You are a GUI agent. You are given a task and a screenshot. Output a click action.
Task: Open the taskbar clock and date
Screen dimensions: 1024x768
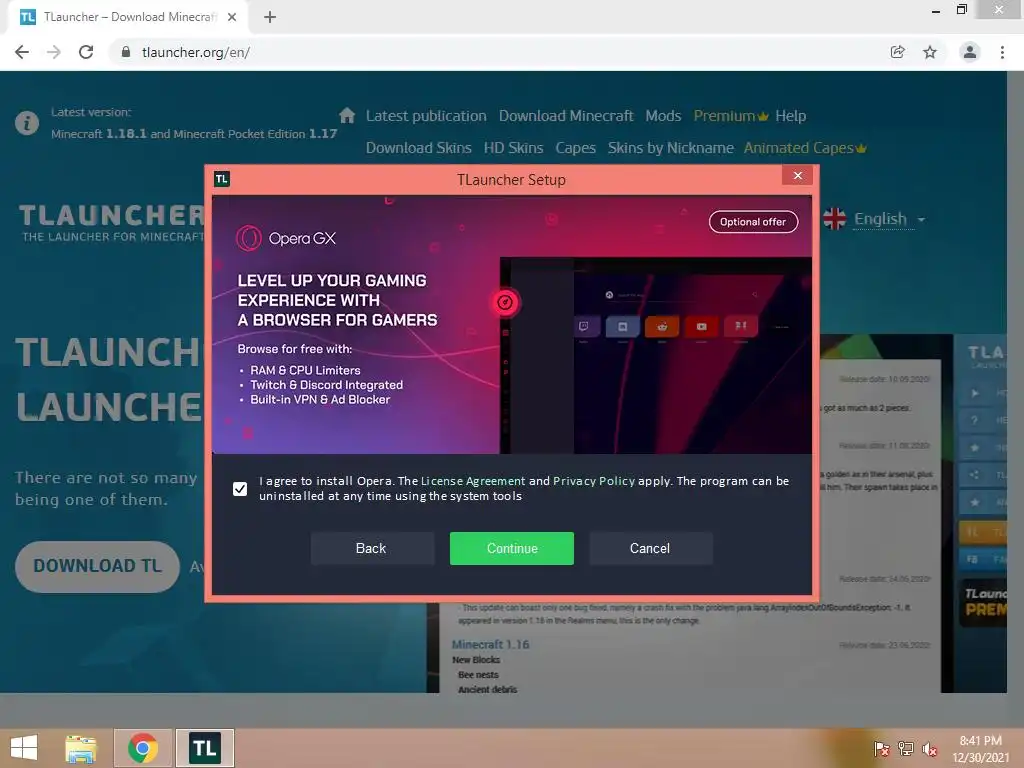pyautogui.click(x=980, y=749)
